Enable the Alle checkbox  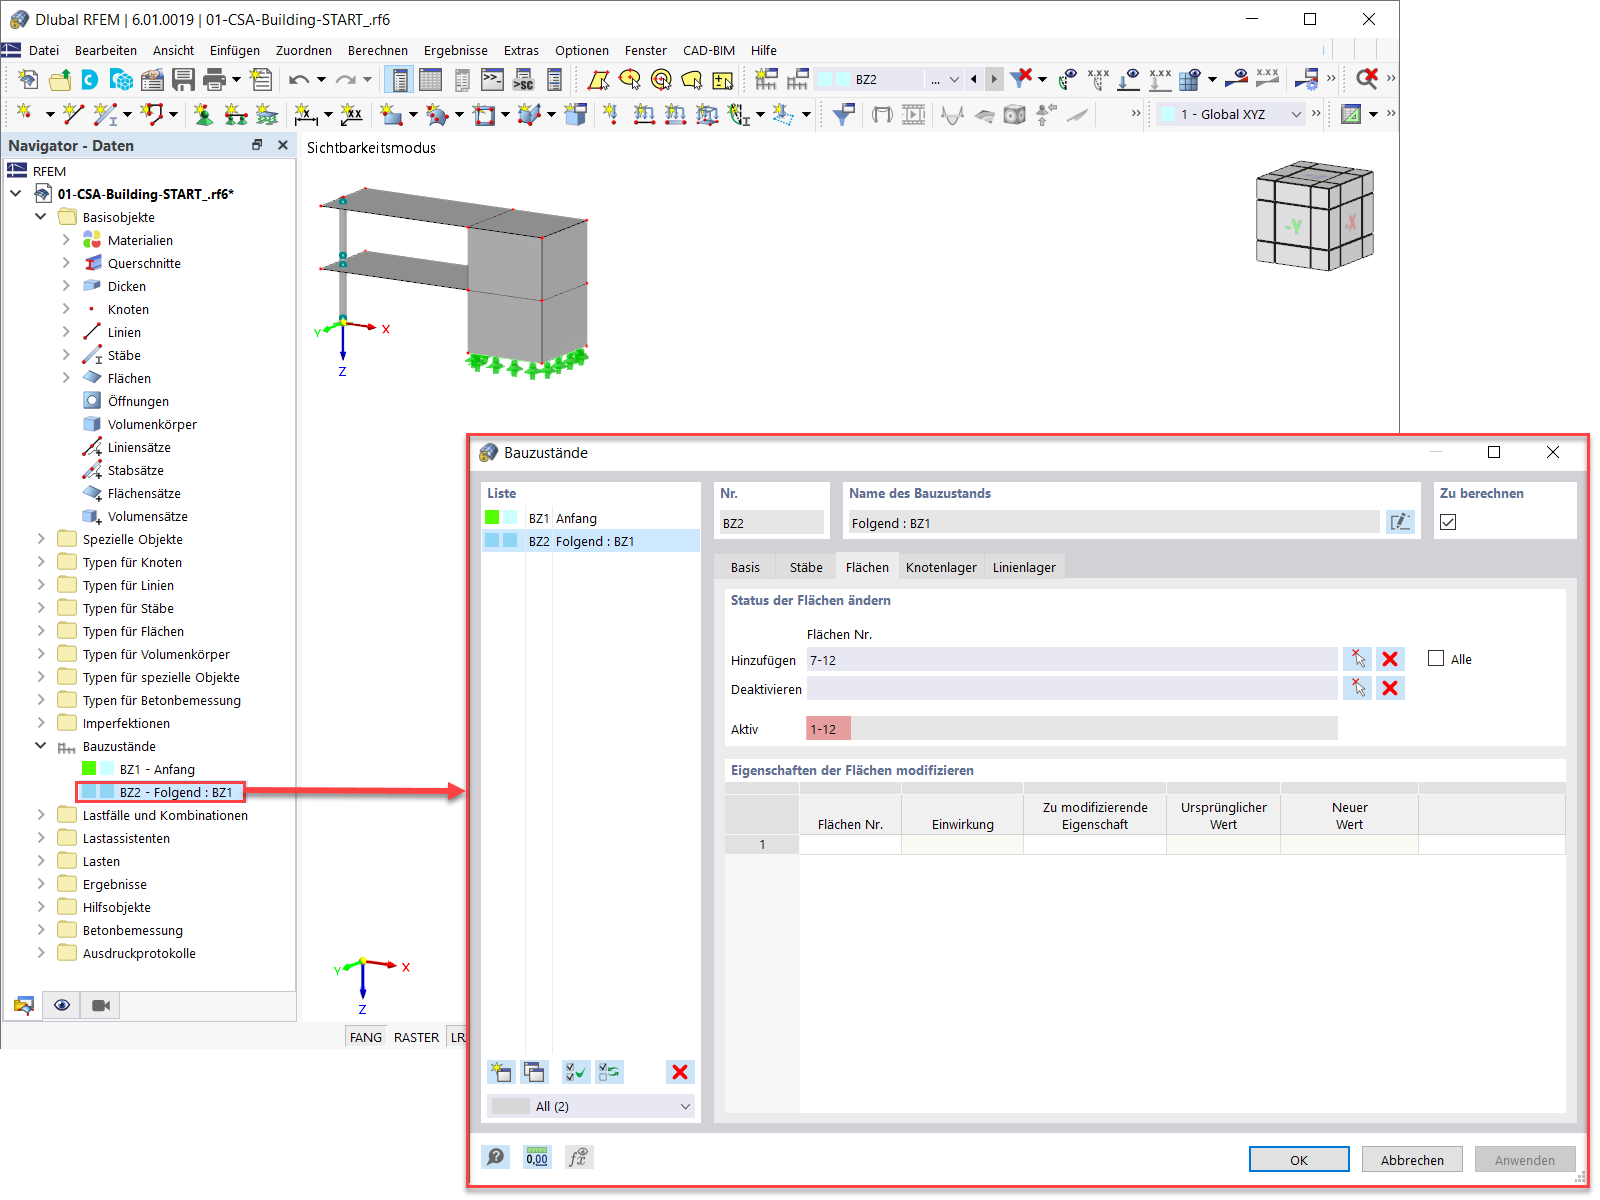pyautogui.click(x=1436, y=658)
